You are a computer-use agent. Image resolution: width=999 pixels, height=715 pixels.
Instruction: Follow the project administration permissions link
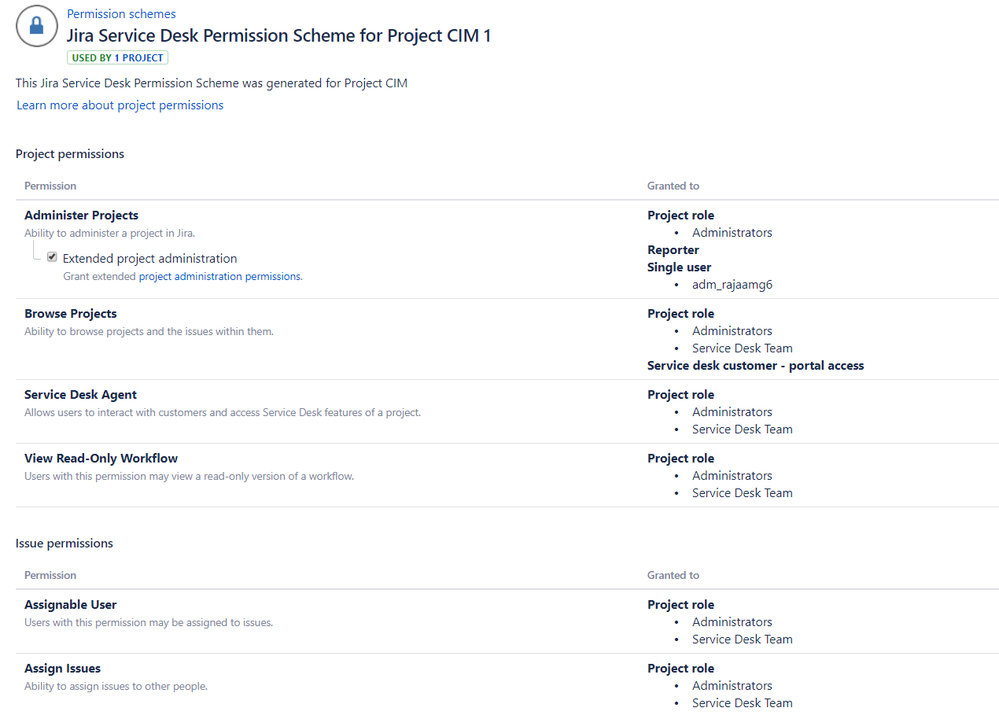tap(220, 276)
